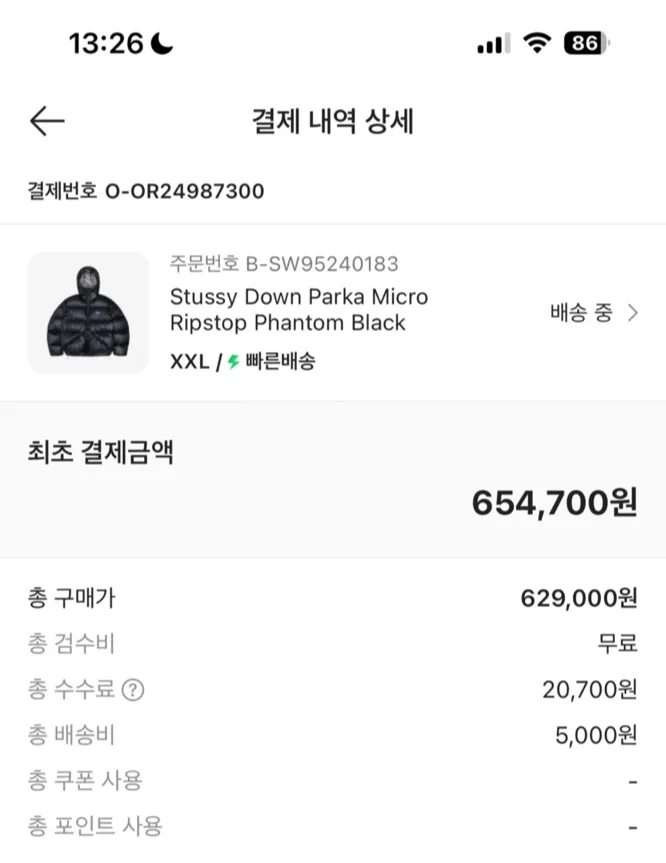Tap the order number B-SW95240183
The image size is (666, 863).
(x=321, y=264)
